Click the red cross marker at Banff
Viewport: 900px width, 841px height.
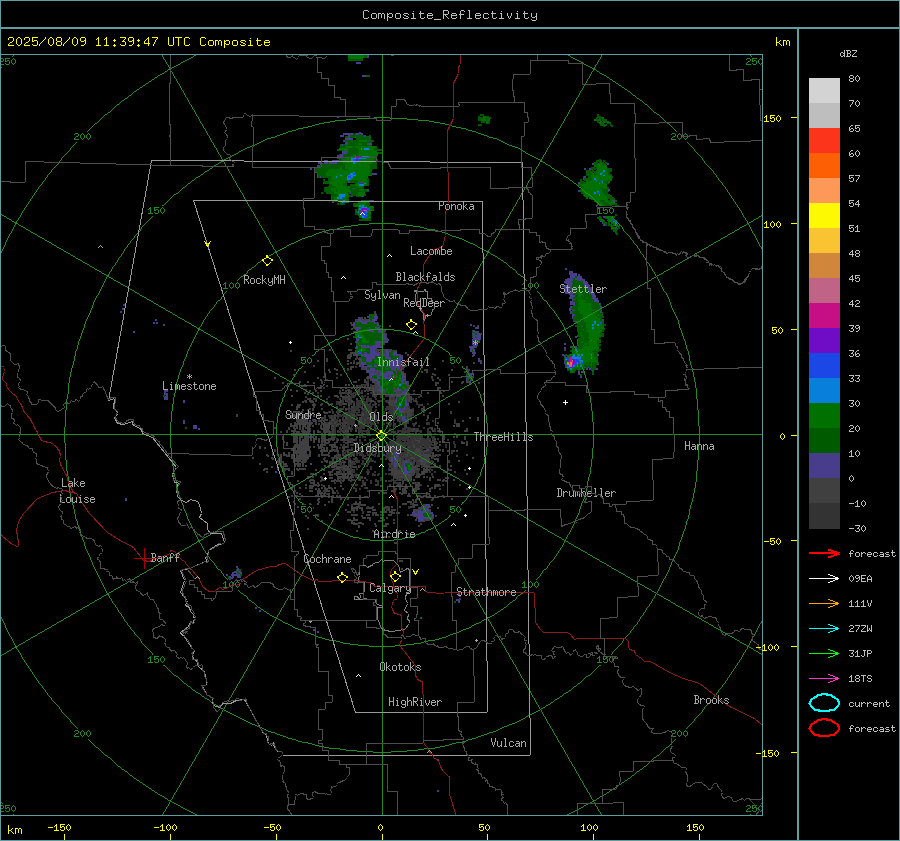tap(143, 558)
